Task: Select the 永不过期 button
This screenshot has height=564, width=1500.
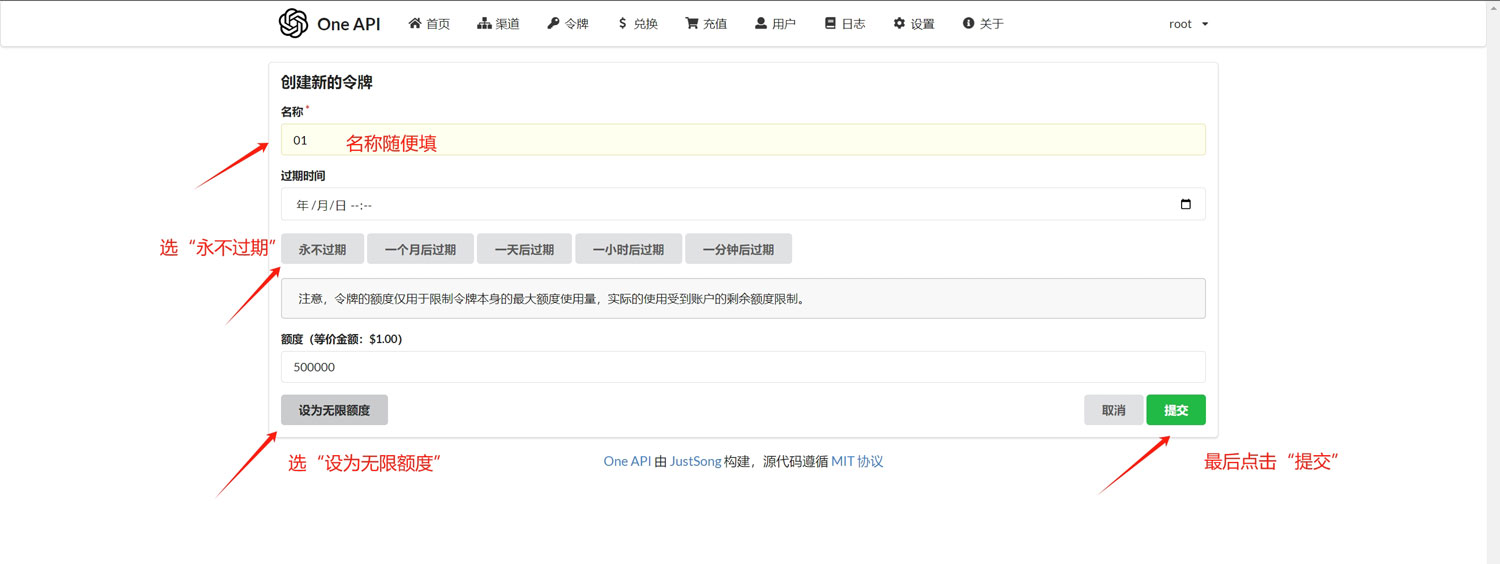Action: (x=322, y=249)
